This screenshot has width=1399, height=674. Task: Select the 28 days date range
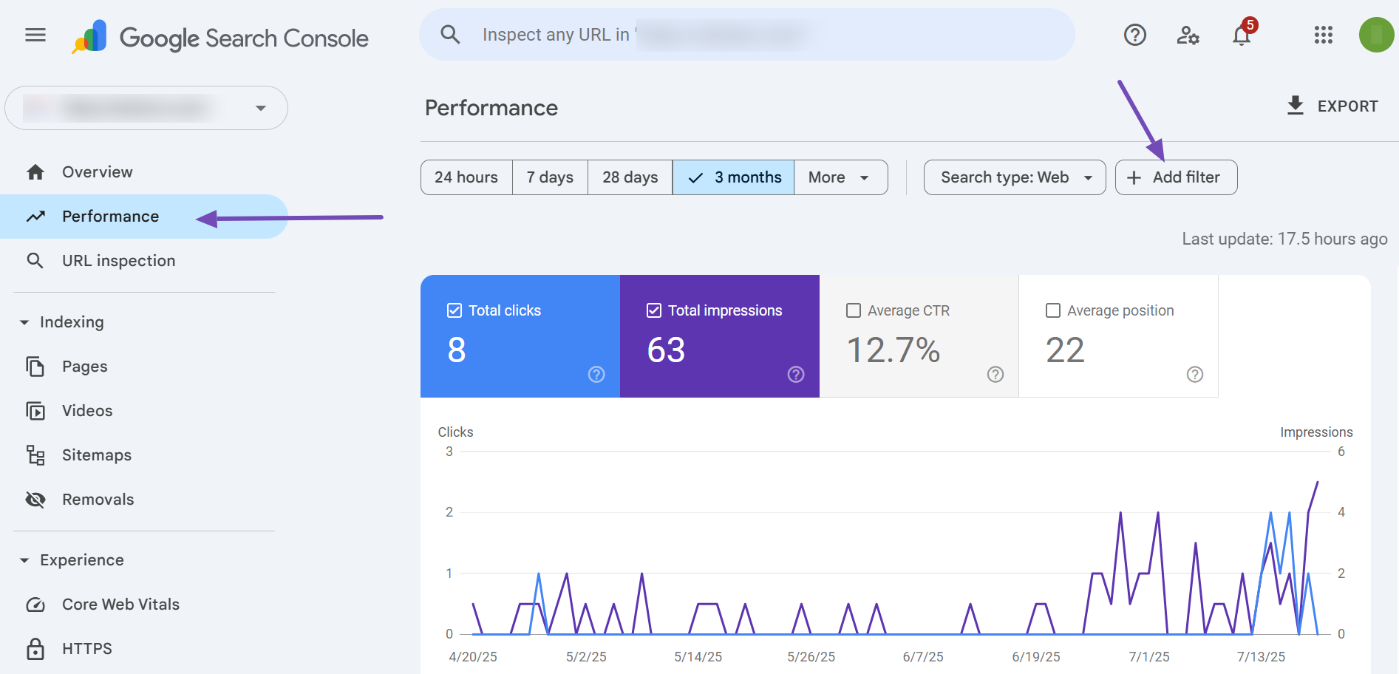(x=630, y=177)
